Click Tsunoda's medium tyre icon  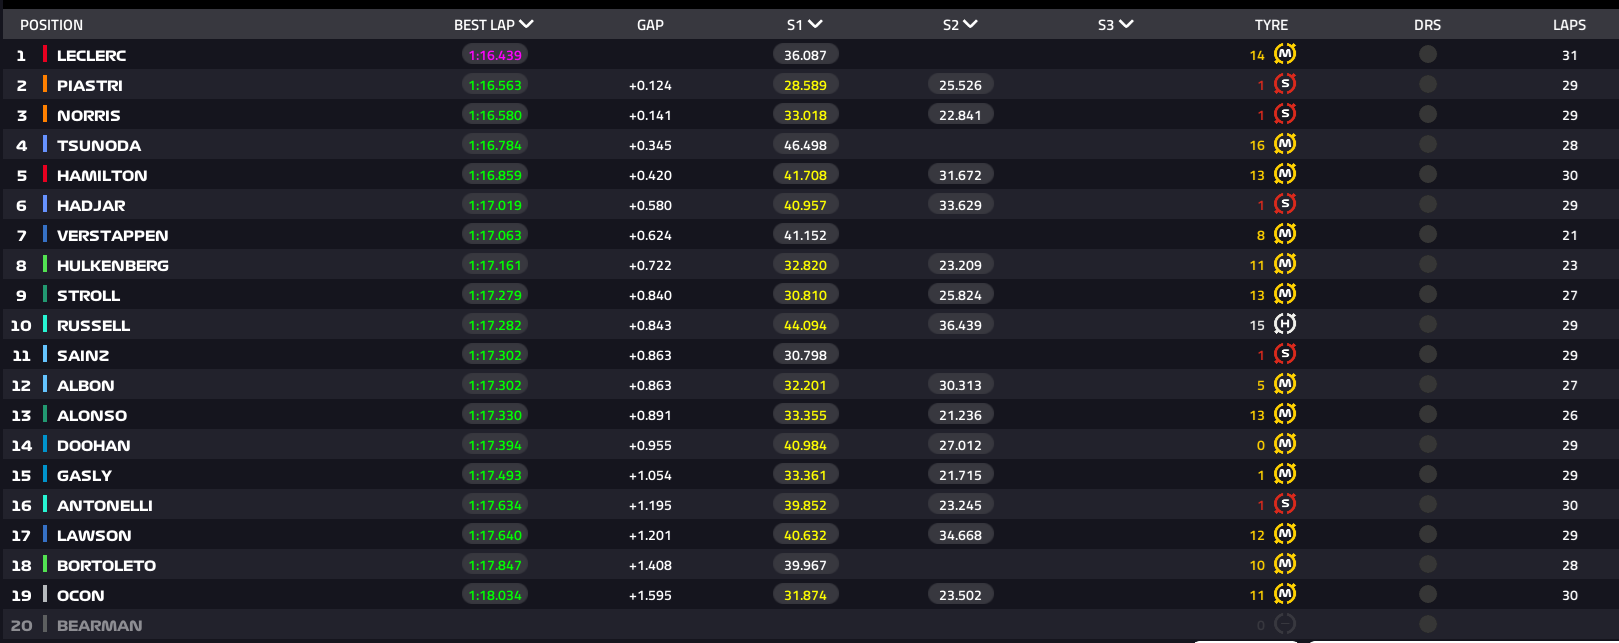[1285, 144]
